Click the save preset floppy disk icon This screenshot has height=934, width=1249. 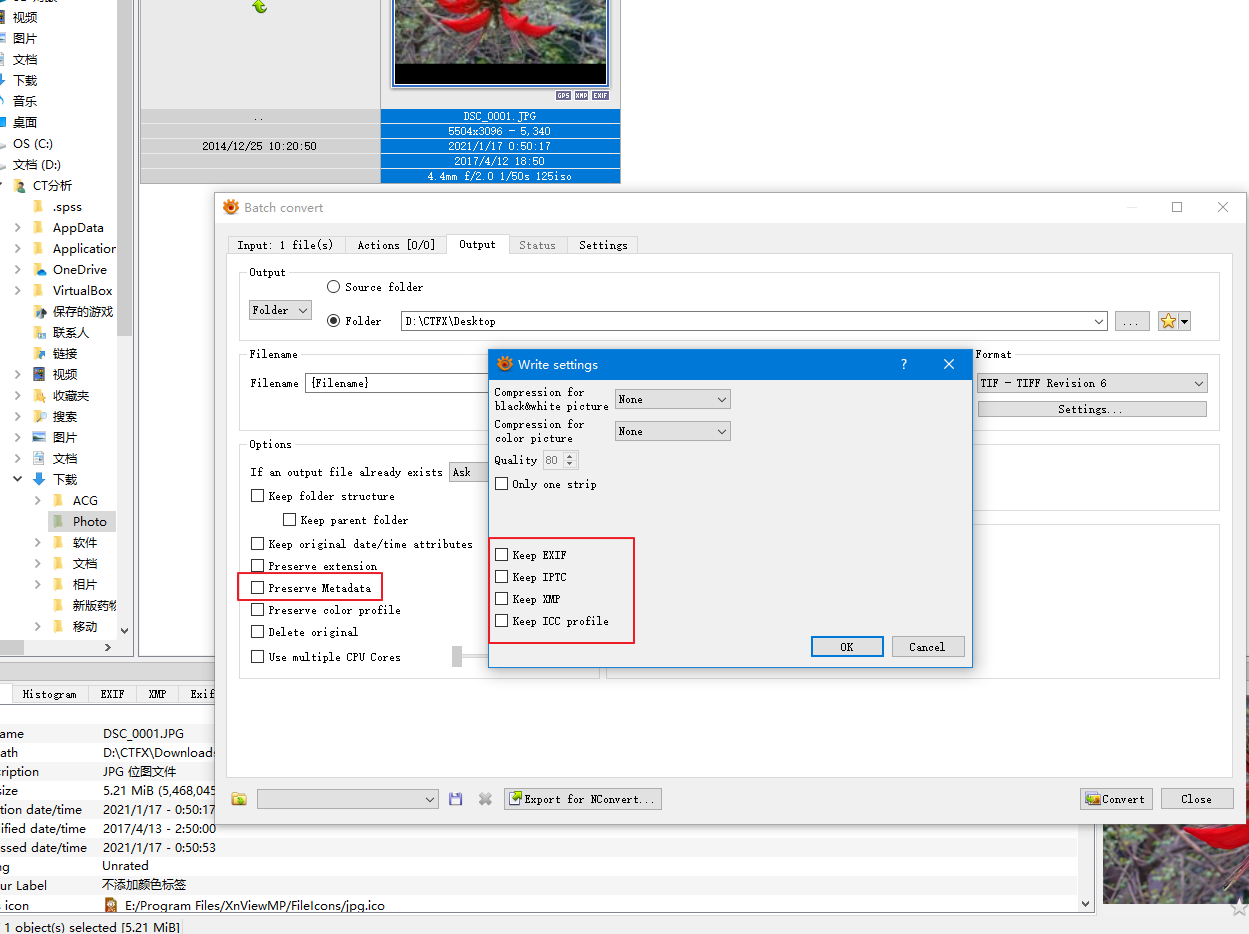pyautogui.click(x=456, y=799)
